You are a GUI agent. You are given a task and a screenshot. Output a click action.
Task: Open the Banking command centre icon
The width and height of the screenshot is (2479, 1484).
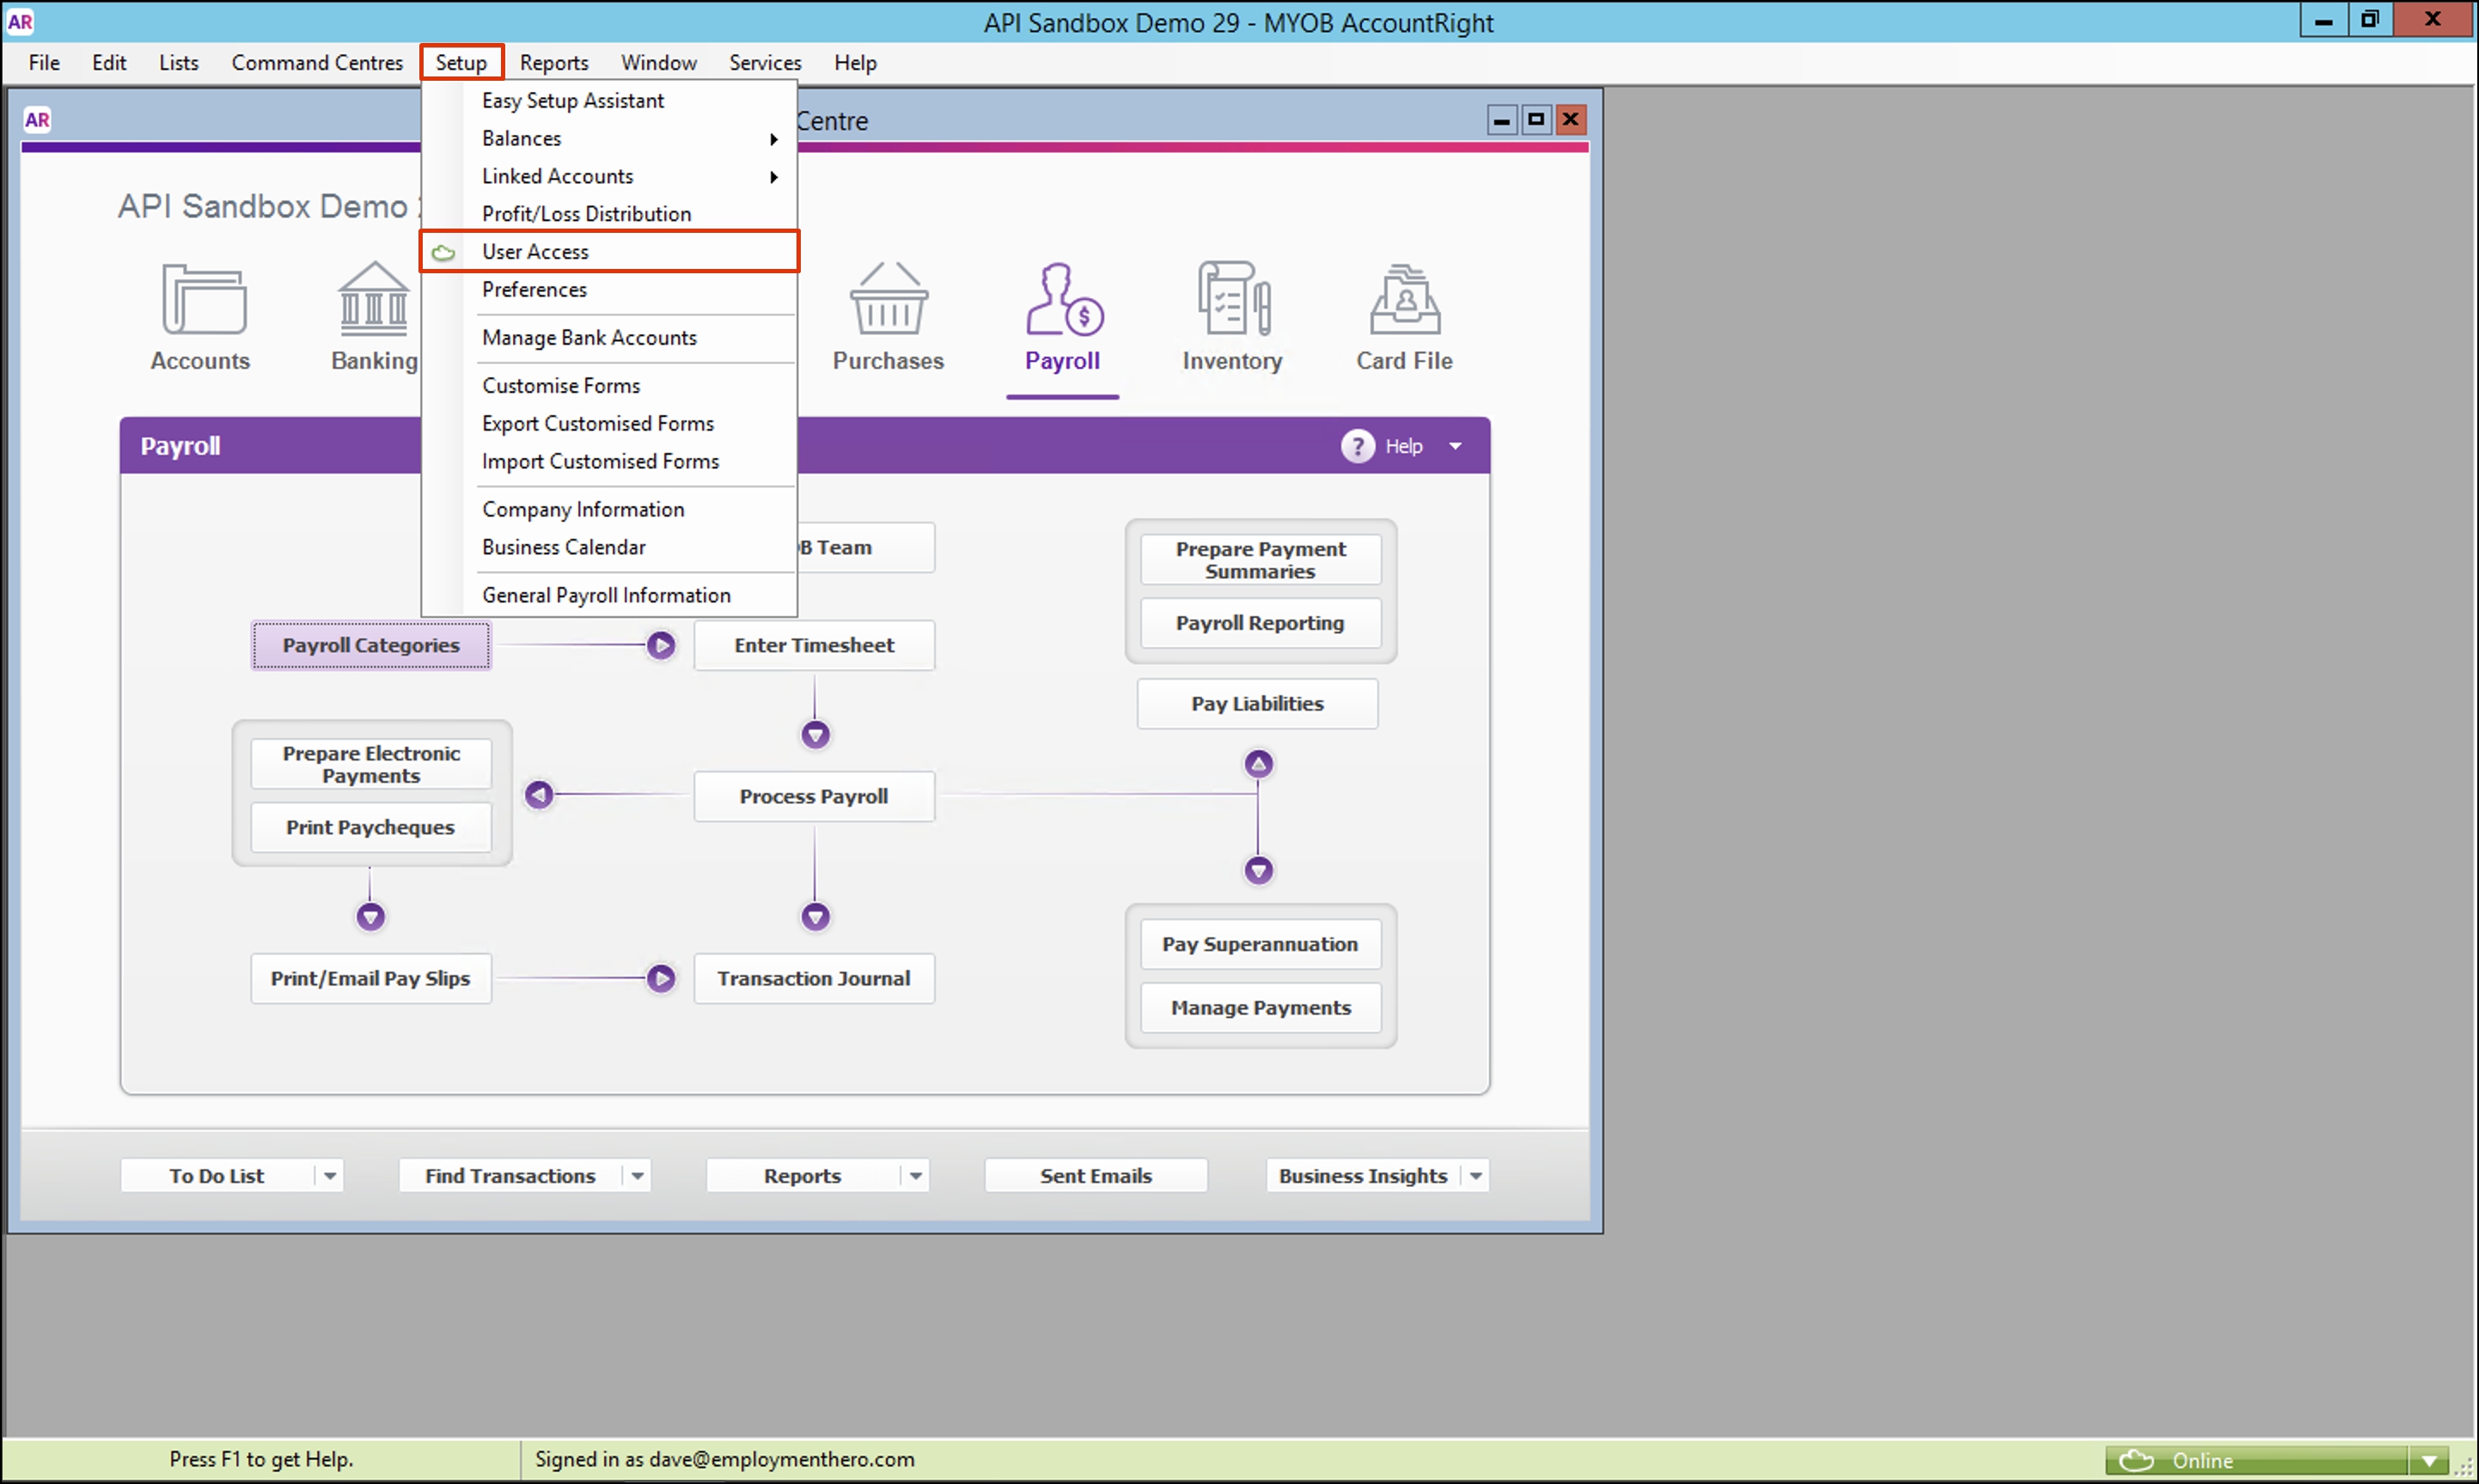373,300
